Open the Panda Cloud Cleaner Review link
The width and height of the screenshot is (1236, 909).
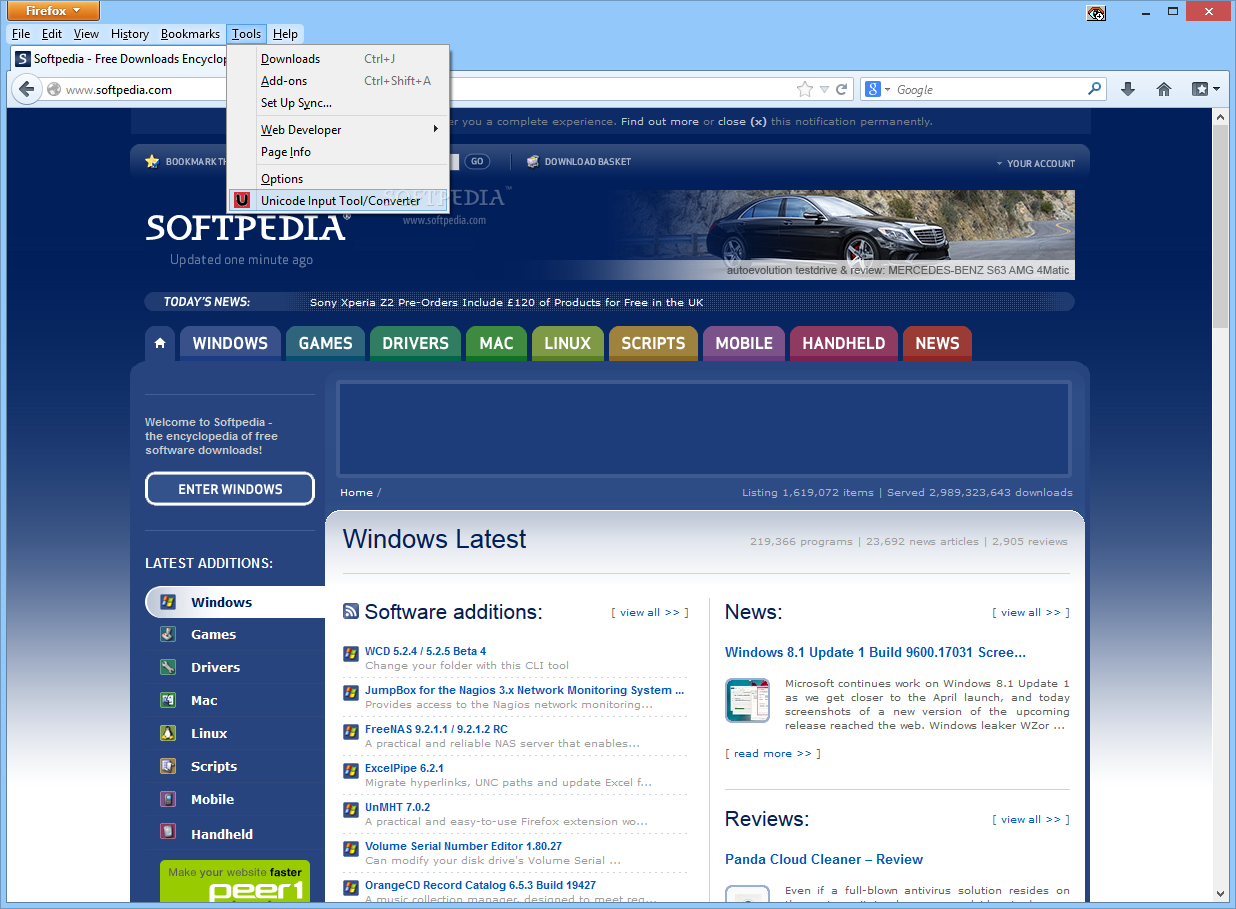[824, 859]
